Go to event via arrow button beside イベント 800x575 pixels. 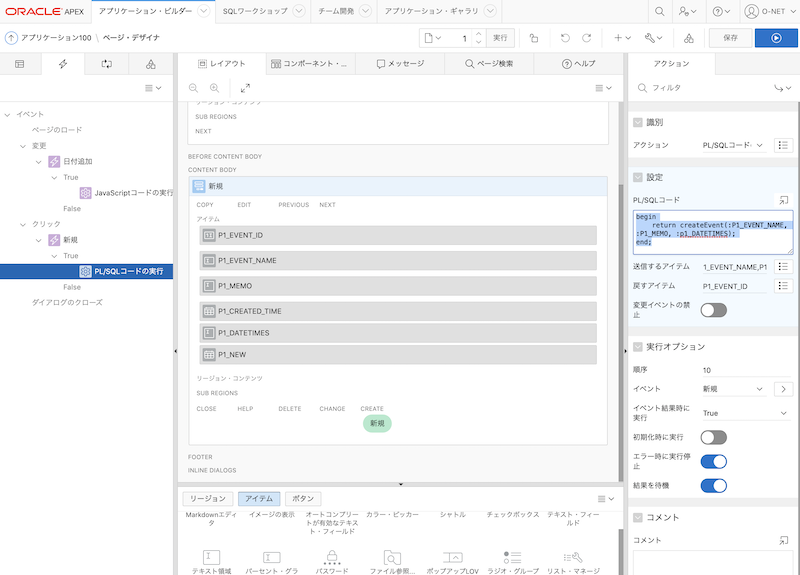[x=783, y=389]
